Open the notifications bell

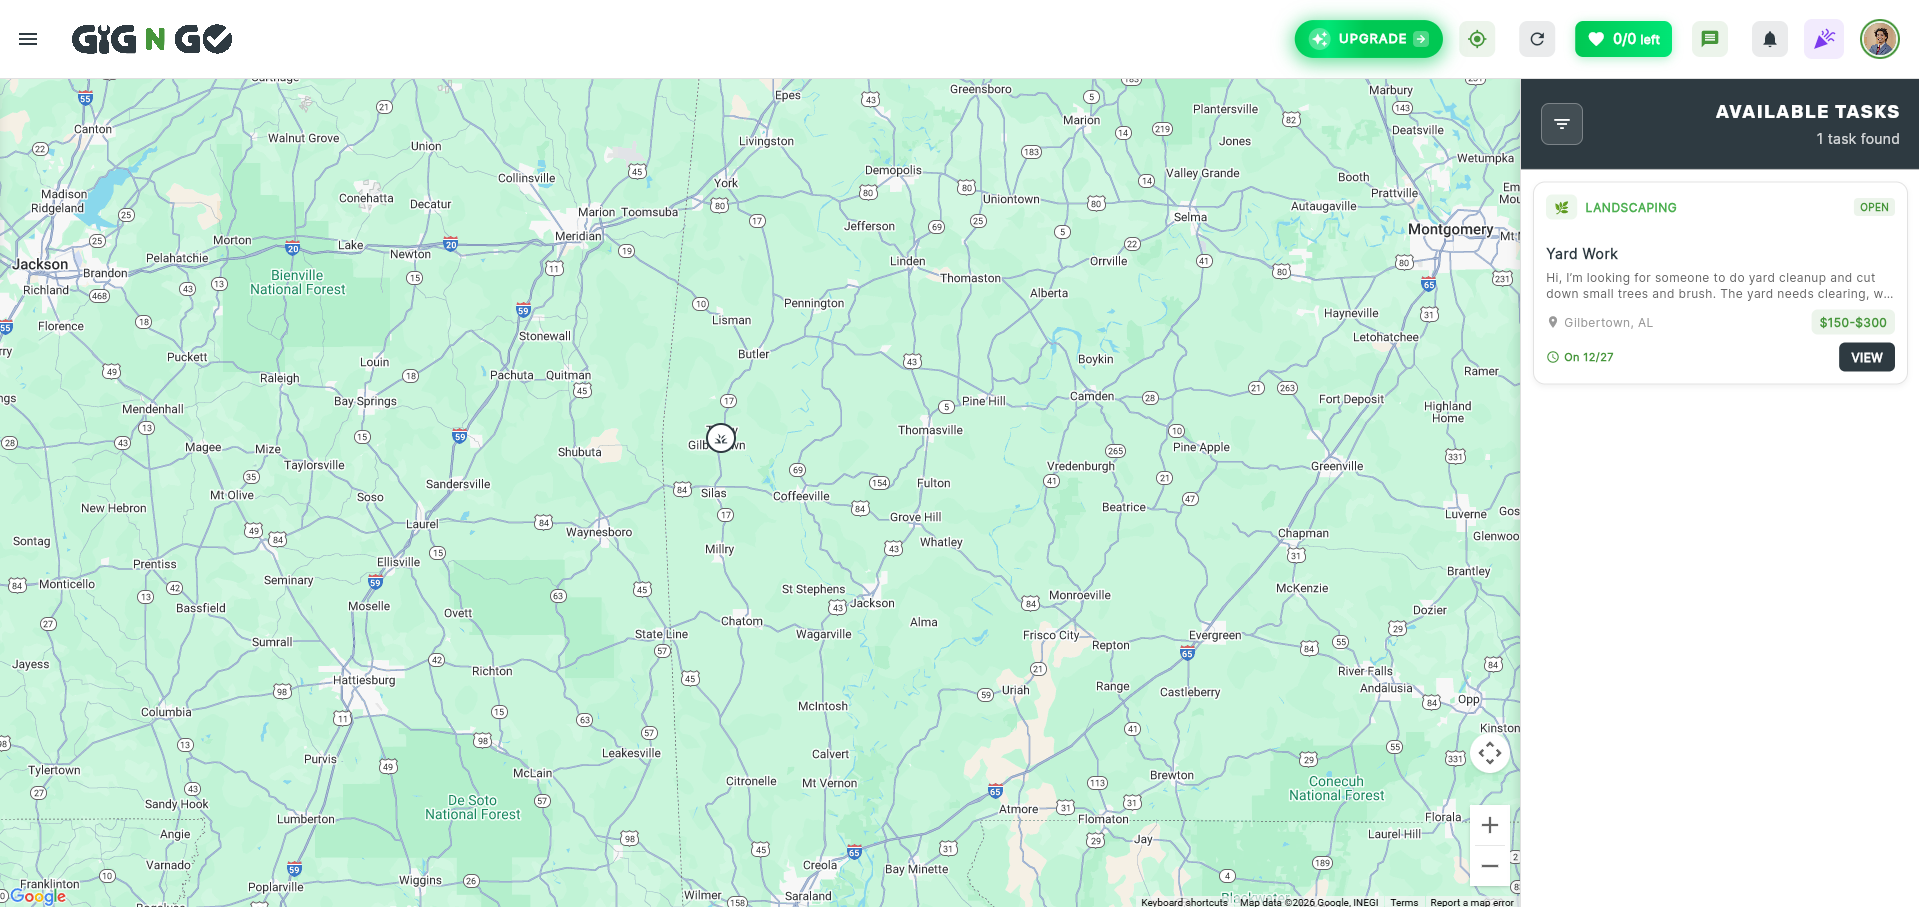click(1770, 39)
